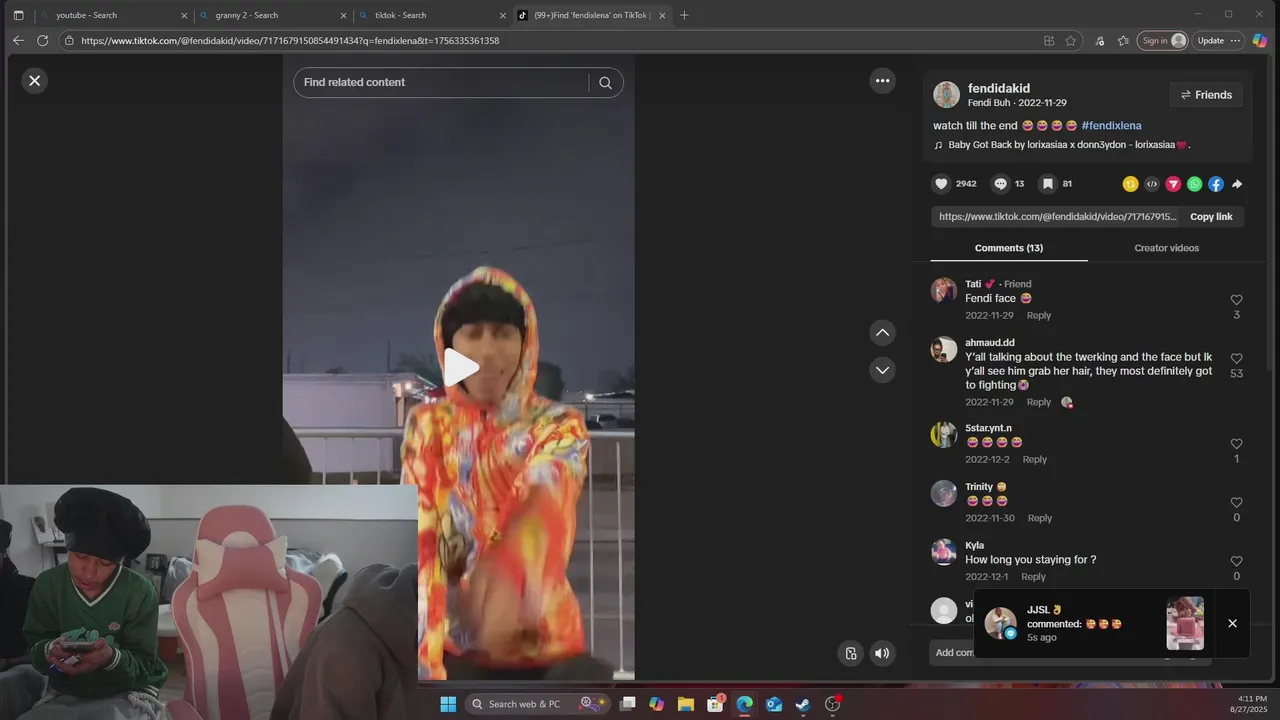Open the browser apps icon in address bar
This screenshot has height=720, width=1280.
[1048, 41]
